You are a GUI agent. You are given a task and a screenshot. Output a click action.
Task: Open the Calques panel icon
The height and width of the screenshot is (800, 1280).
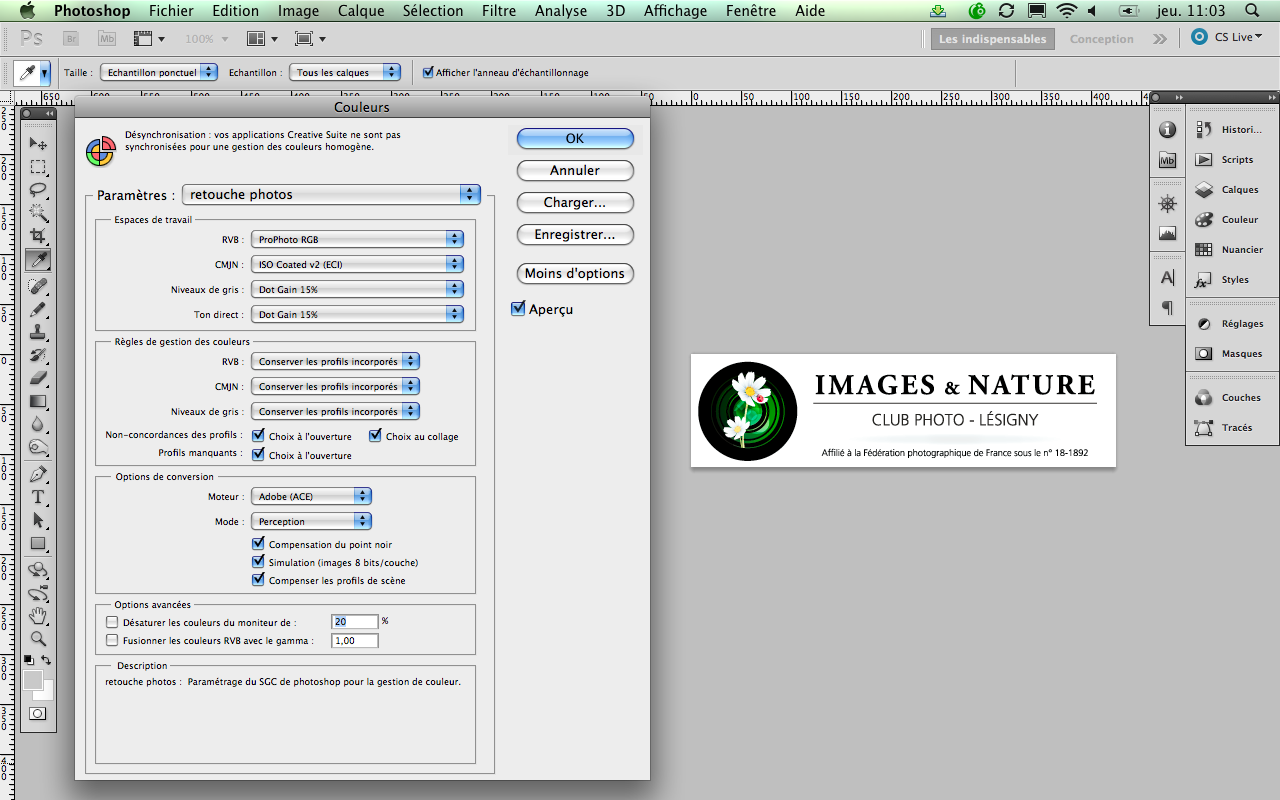pyautogui.click(x=1231, y=190)
